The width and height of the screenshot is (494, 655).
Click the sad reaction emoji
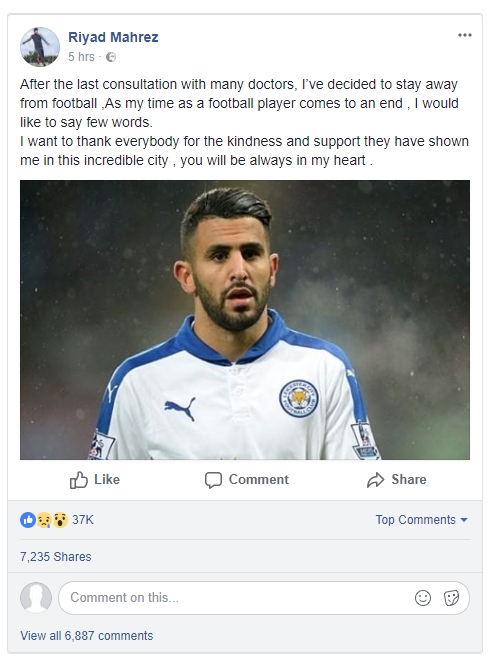(x=44, y=520)
